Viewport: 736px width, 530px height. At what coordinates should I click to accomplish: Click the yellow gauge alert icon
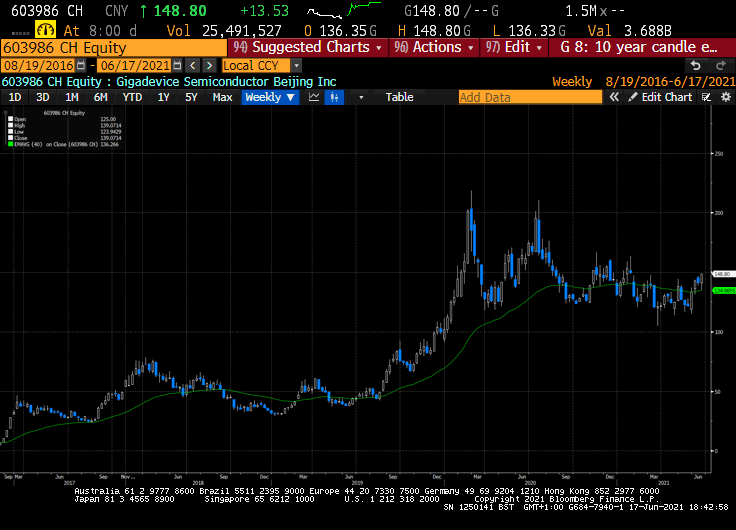pyautogui.click(x=46, y=30)
